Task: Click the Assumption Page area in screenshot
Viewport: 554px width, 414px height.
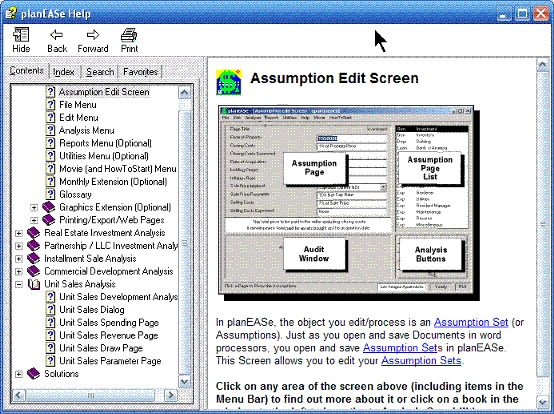Action: pos(314,168)
